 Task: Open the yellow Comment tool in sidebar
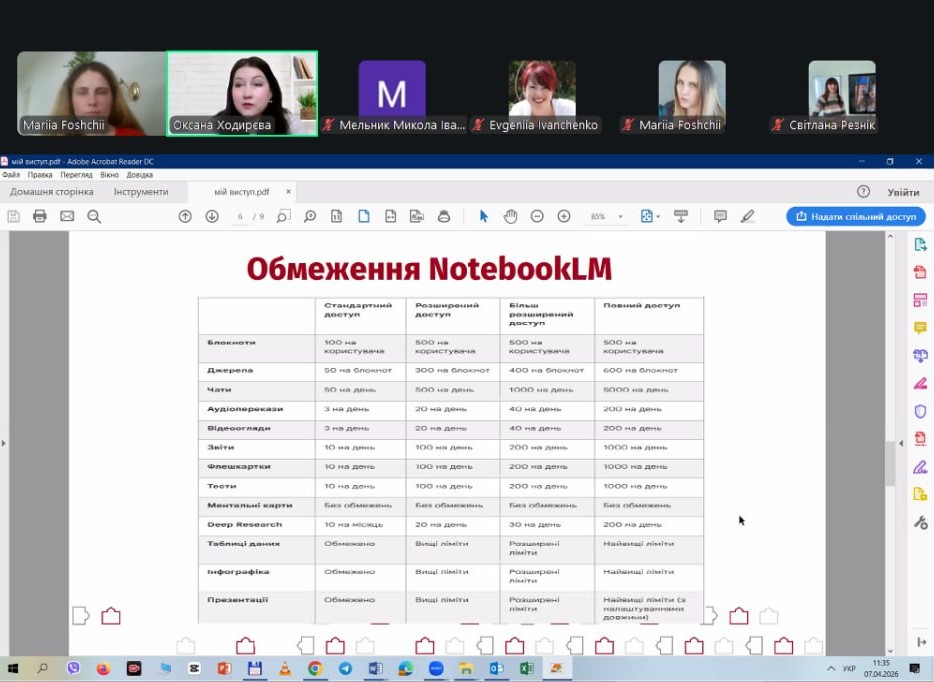(920, 328)
